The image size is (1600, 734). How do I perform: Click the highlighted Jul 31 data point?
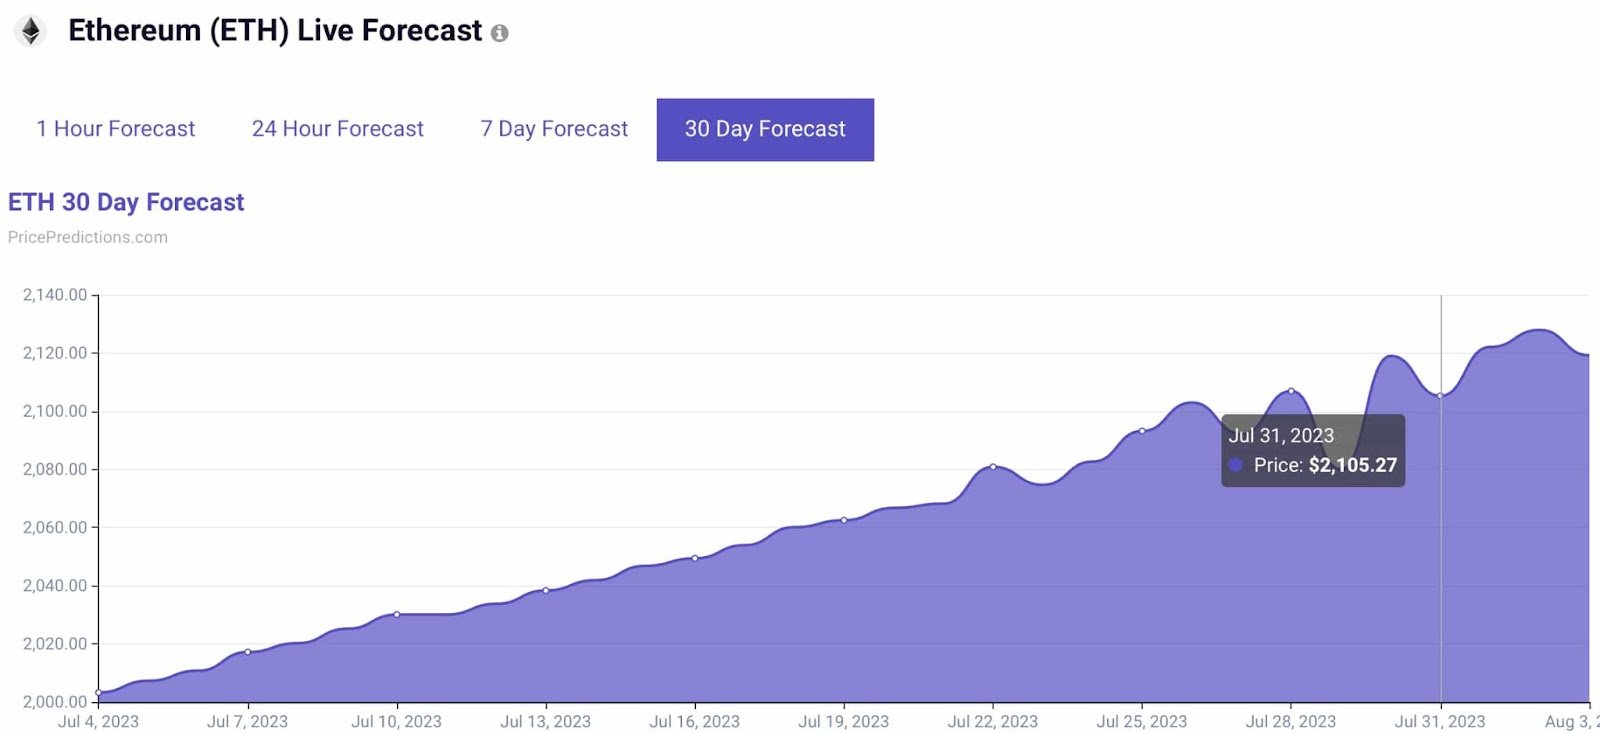click(x=1441, y=396)
